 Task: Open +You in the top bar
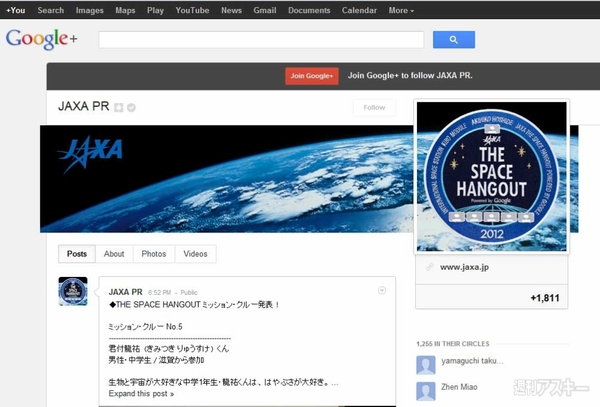16,10
